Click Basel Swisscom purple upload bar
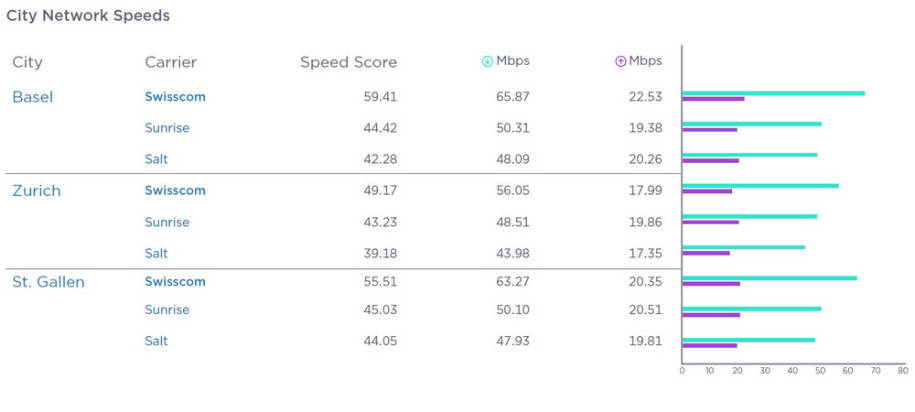Image resolution: width=915 pixels, height=412 pixels. (x=714, y=99)
